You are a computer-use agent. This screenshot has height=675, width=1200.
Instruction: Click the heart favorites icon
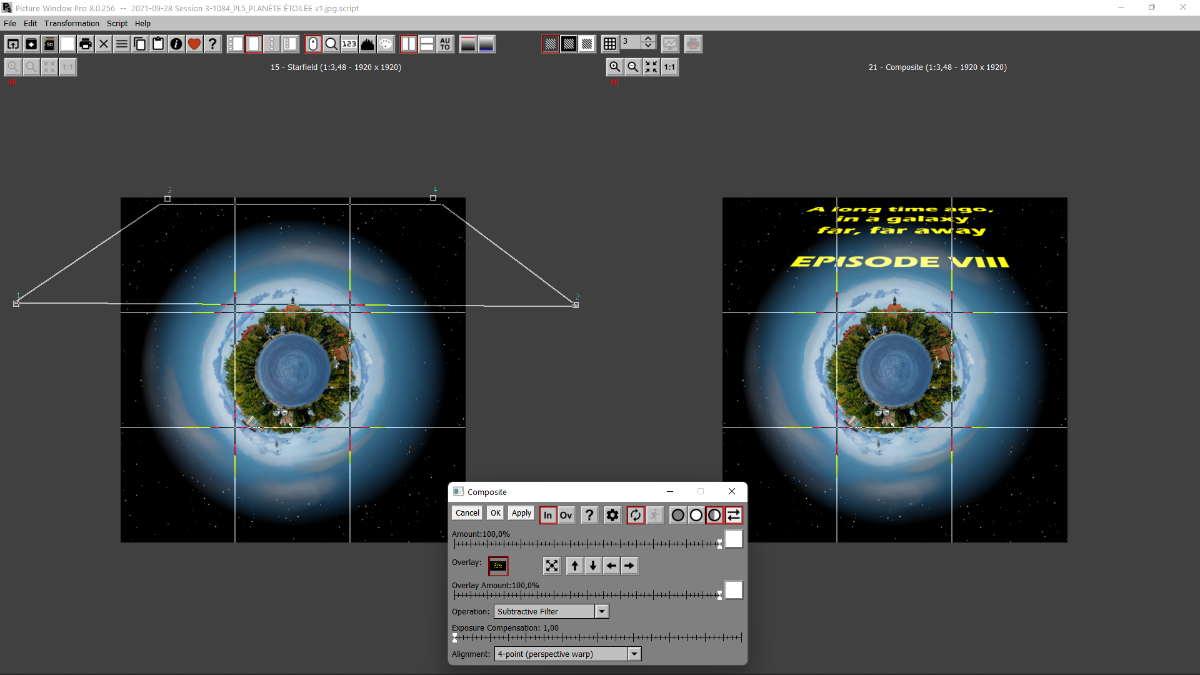click(194, 44)
